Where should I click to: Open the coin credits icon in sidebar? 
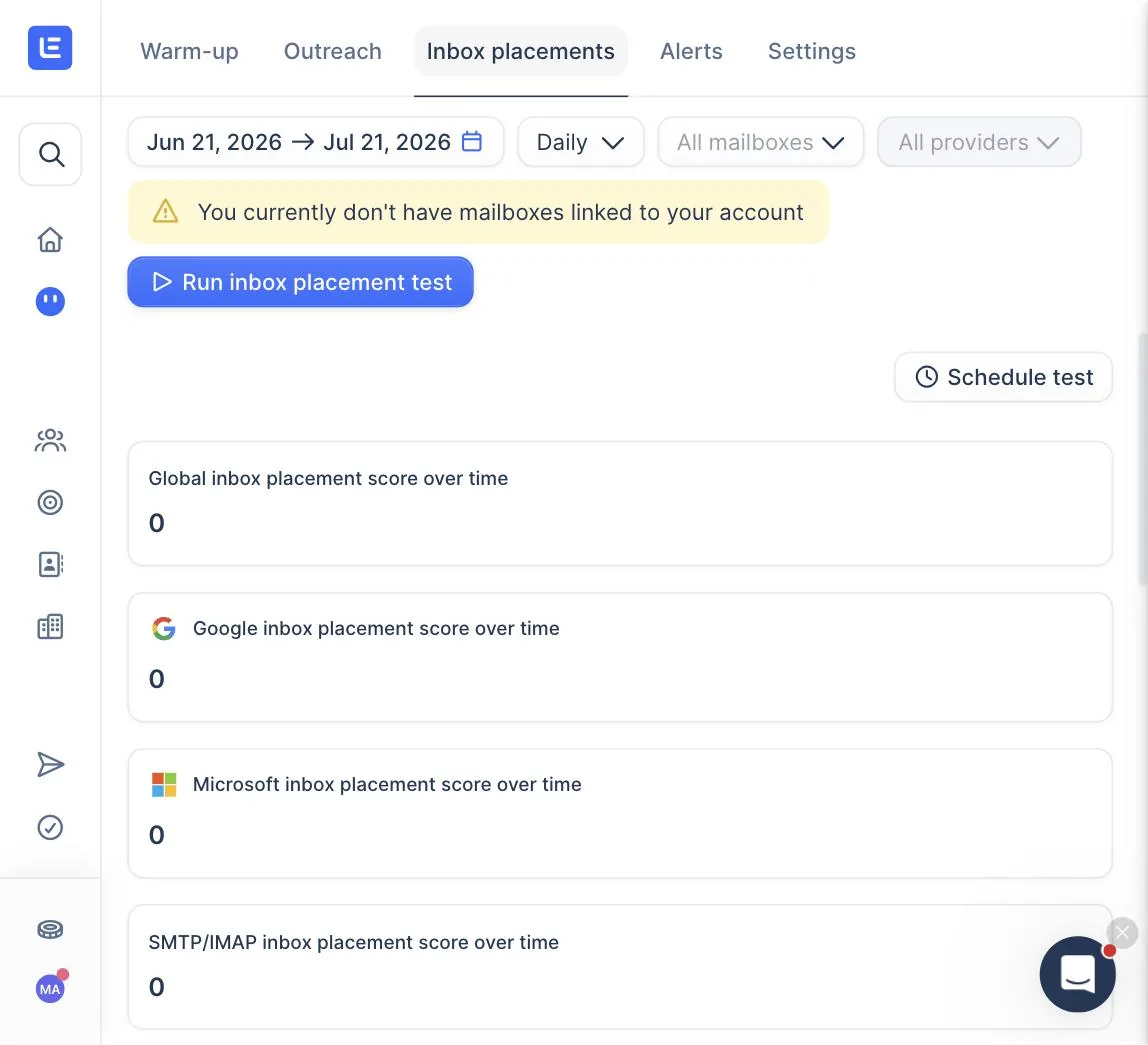click(x=51, y=929)
